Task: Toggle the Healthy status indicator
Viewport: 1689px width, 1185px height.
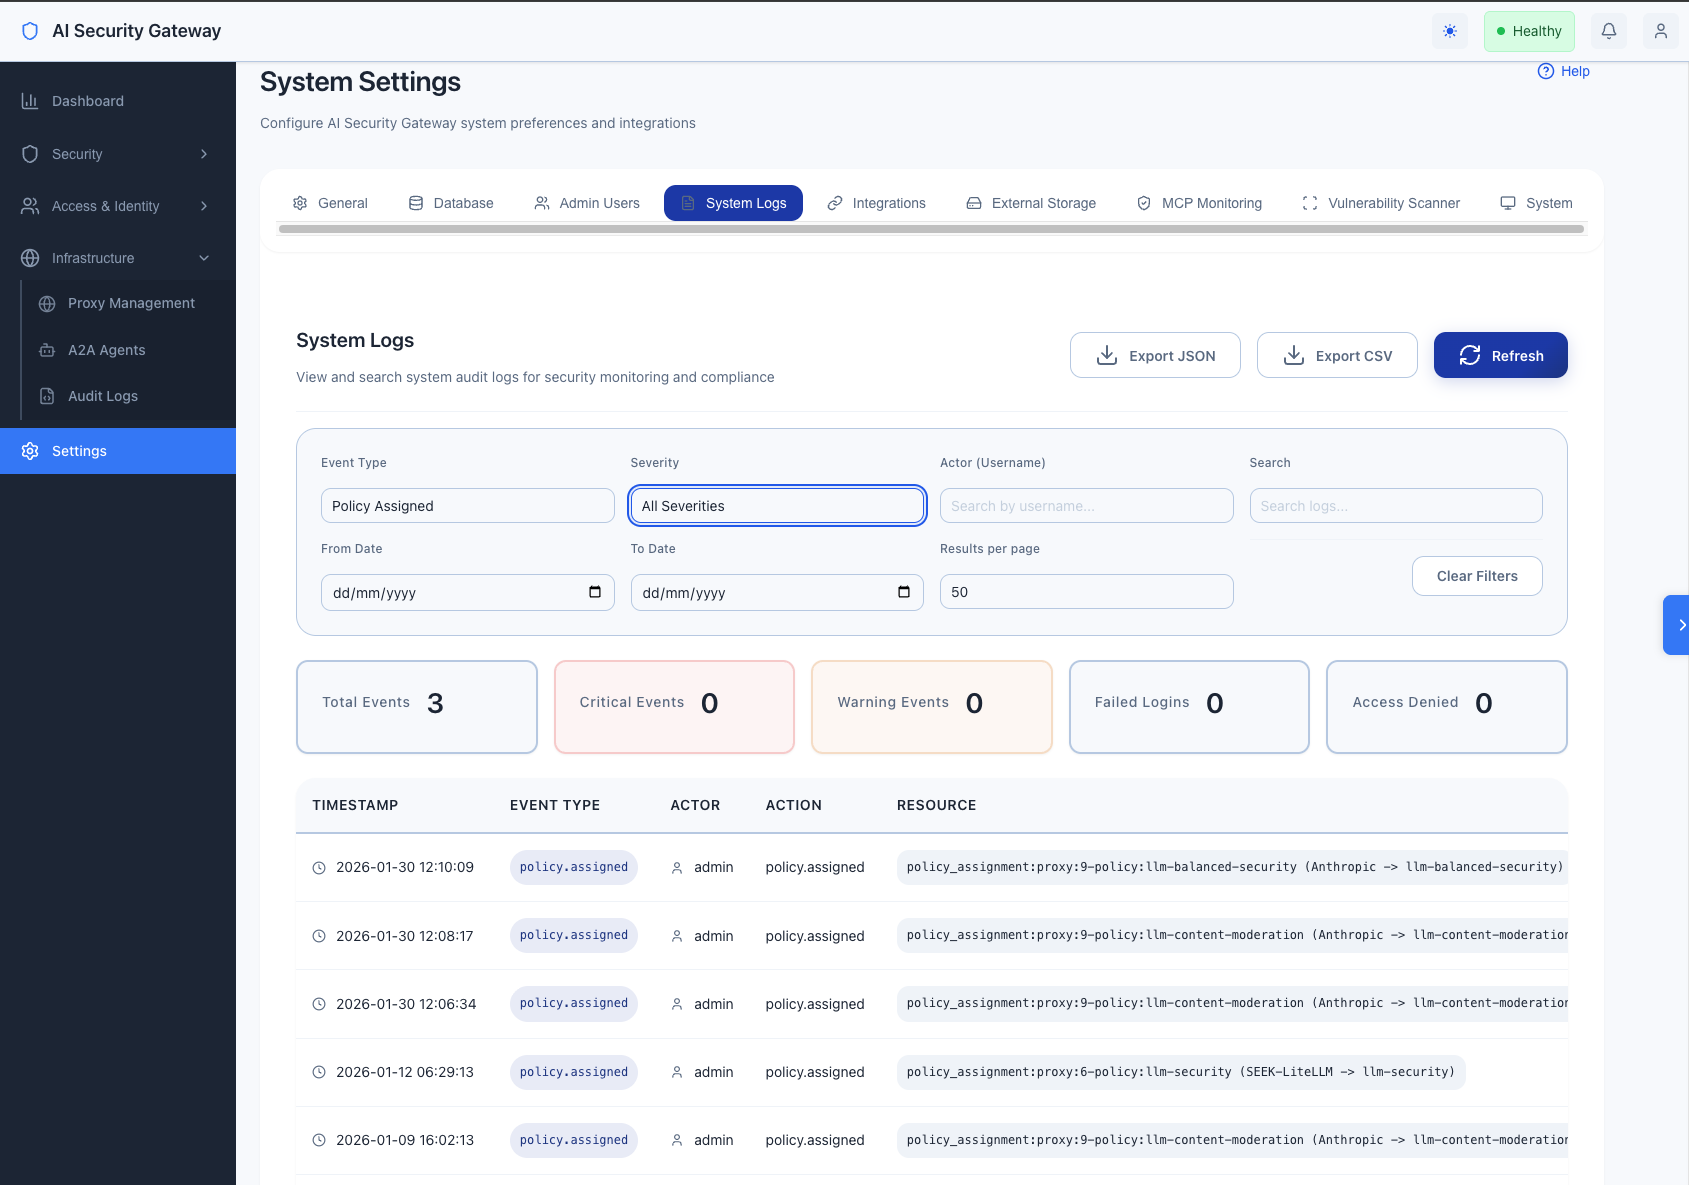Action: pos(1529,31)
